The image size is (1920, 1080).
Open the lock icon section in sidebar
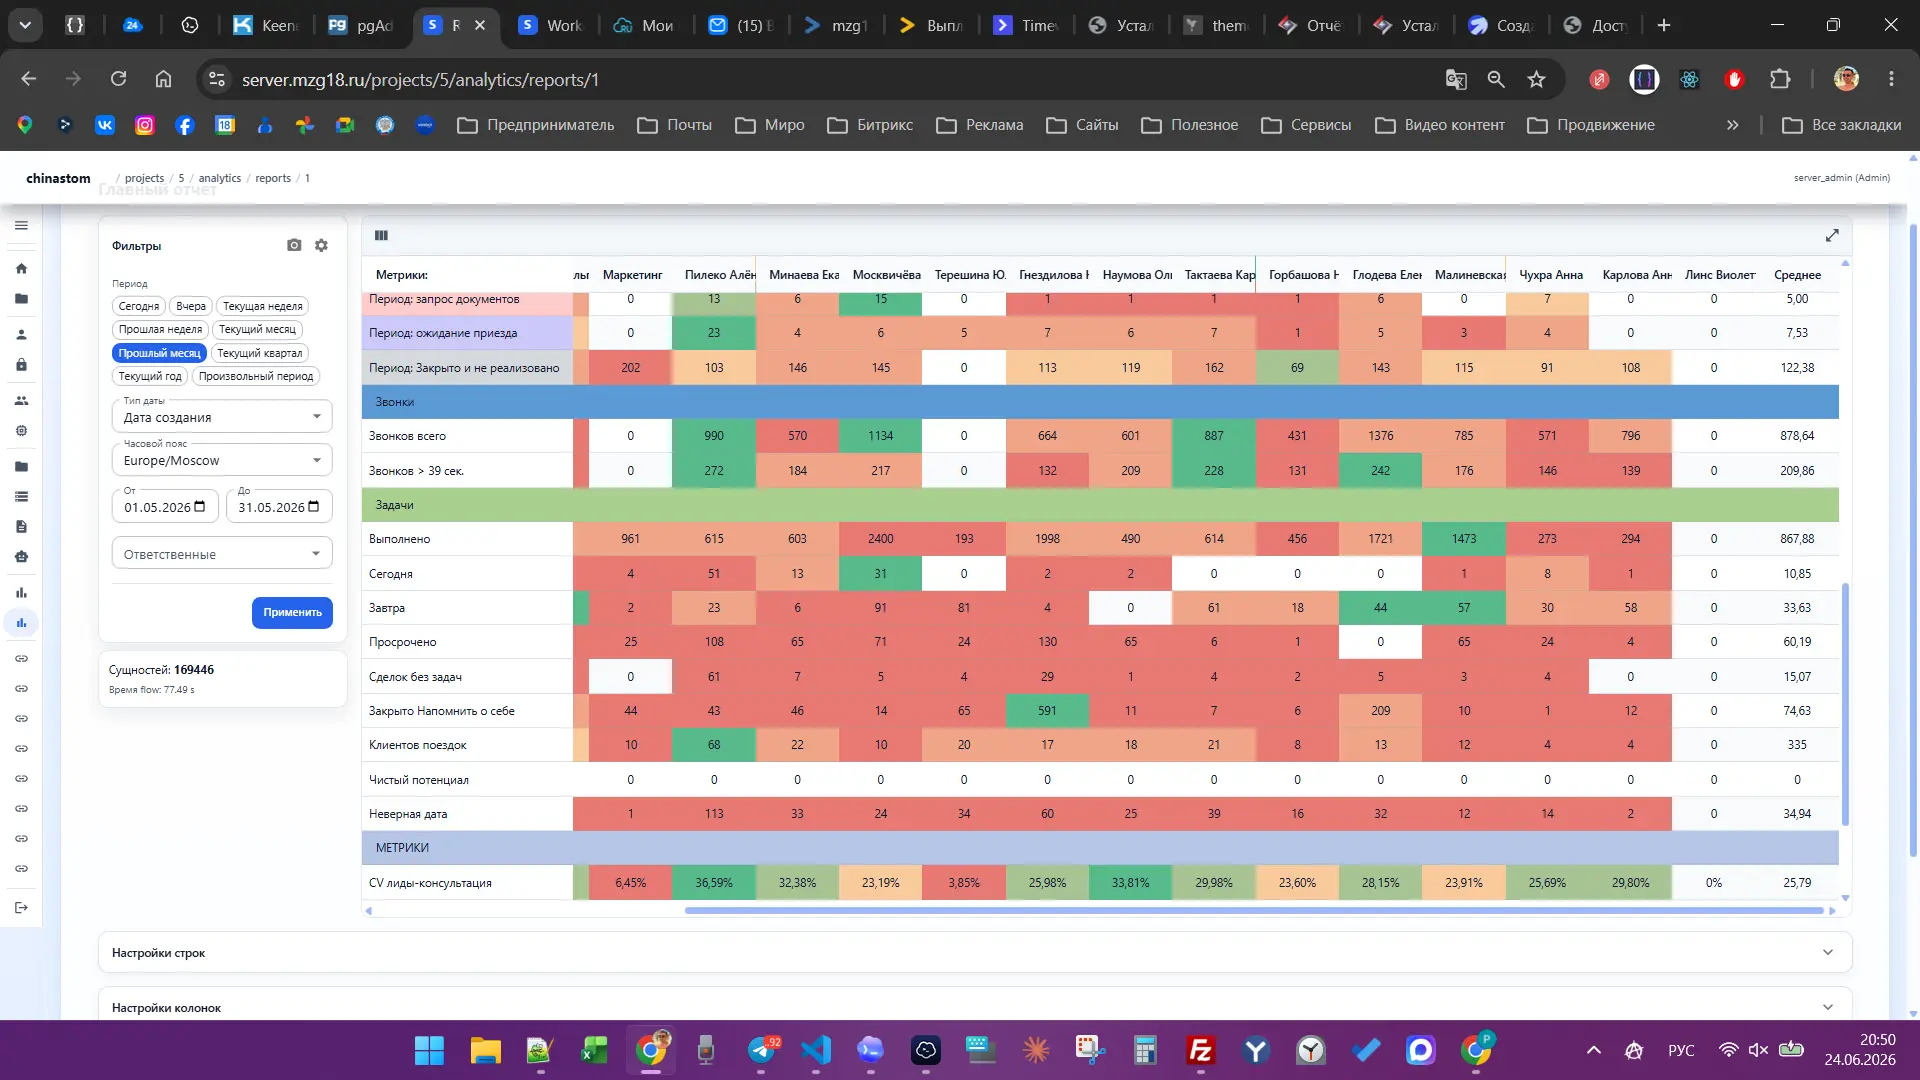(21, 365)
